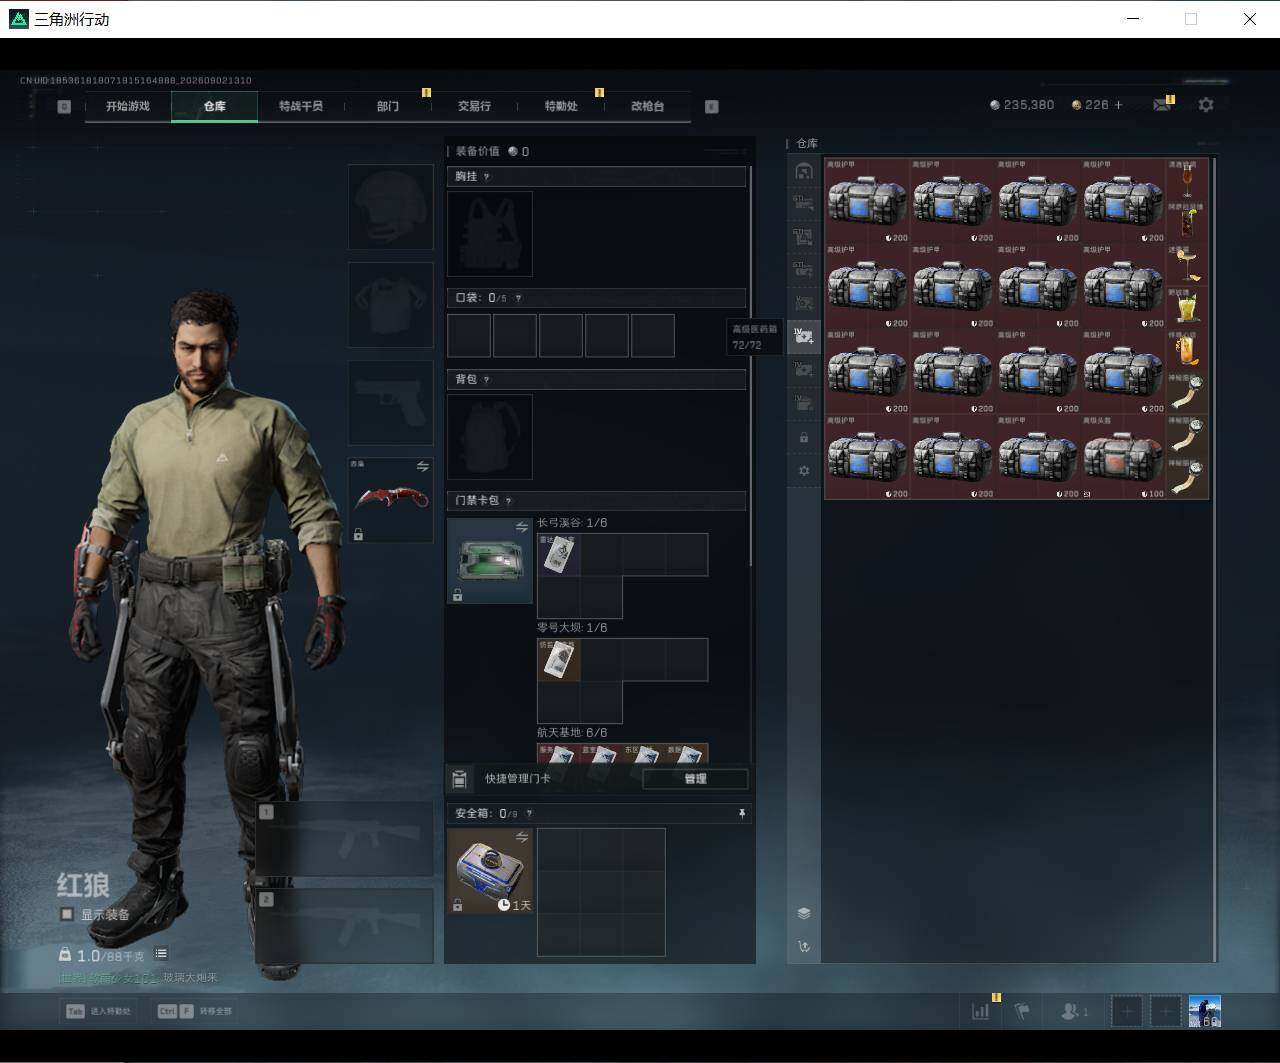1280x1063 pixels.
Task: Click the flag icon in the bottom bar
Action: pos(1022,1012)
